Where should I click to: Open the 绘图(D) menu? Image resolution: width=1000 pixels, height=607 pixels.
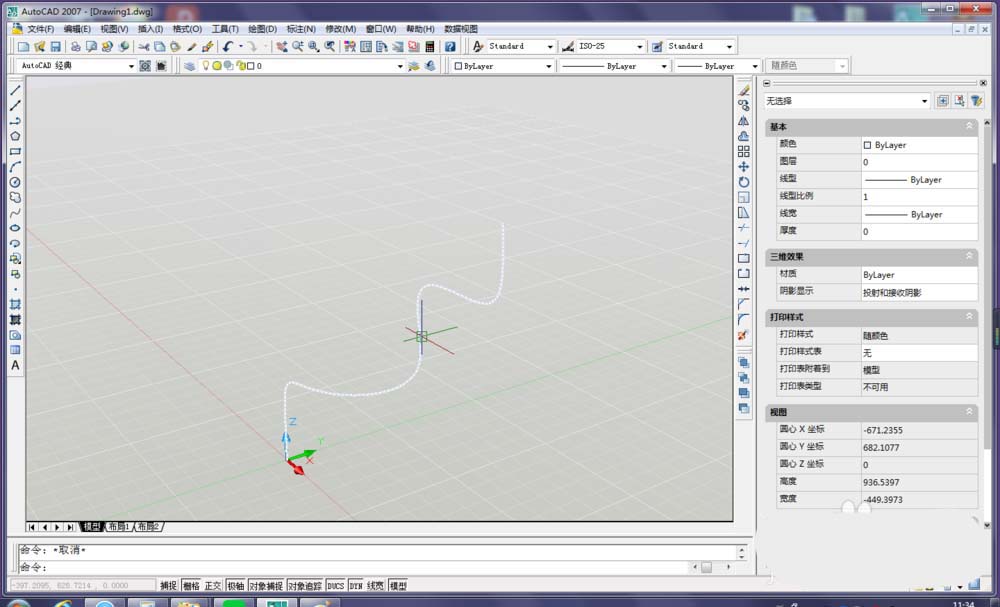(x=261, y=29)
